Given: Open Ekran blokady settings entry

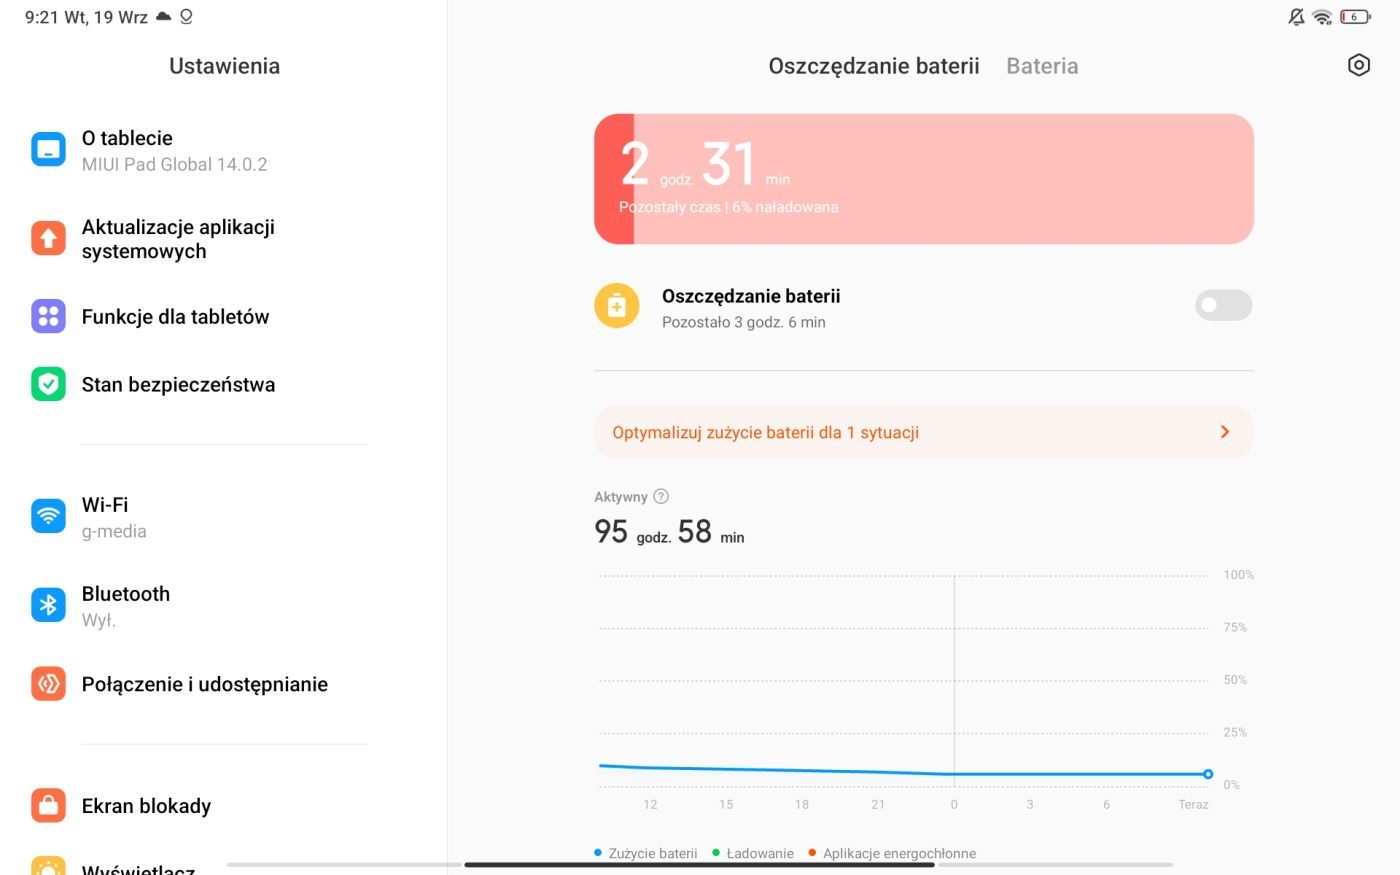Looking at the screenshot, I should coord(224,805).
